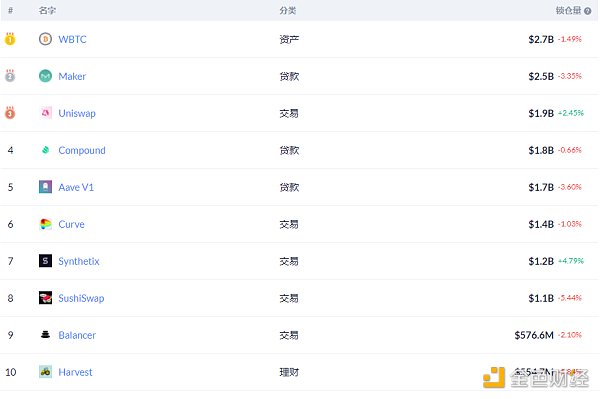Click the Curve rainbow logo icon
600x399 pixels.
(x=46, y=224)
